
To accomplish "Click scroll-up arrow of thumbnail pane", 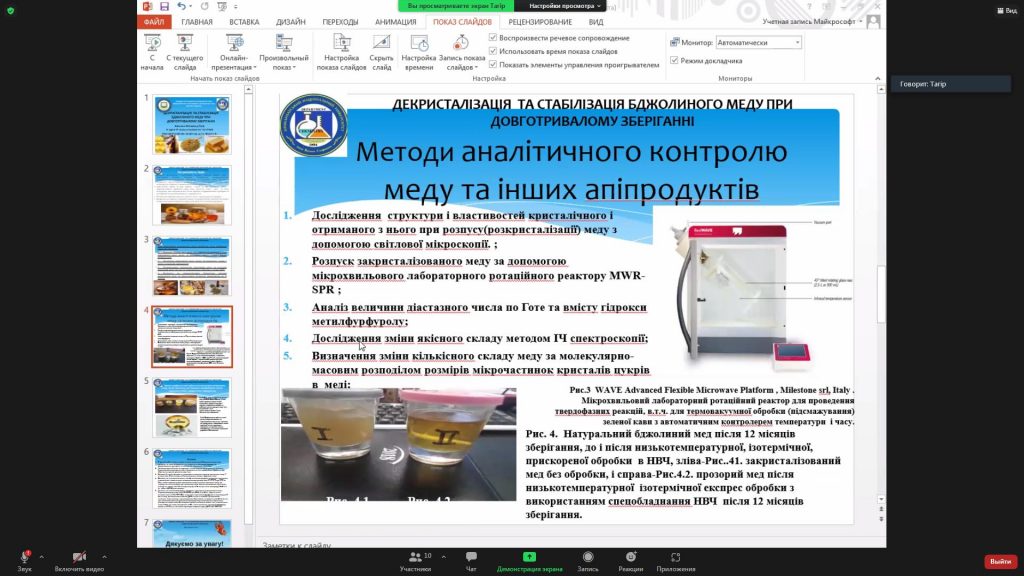I will tap(248, 89).
